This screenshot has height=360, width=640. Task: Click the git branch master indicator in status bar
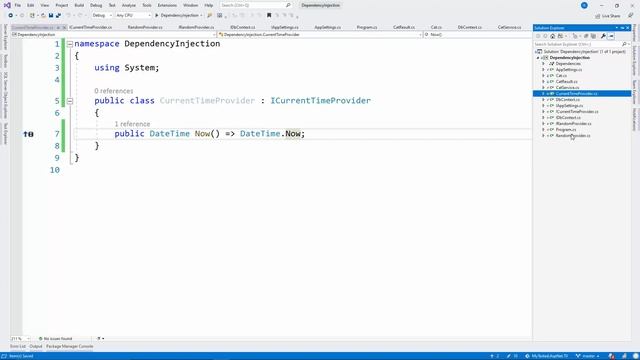(587, 356)
